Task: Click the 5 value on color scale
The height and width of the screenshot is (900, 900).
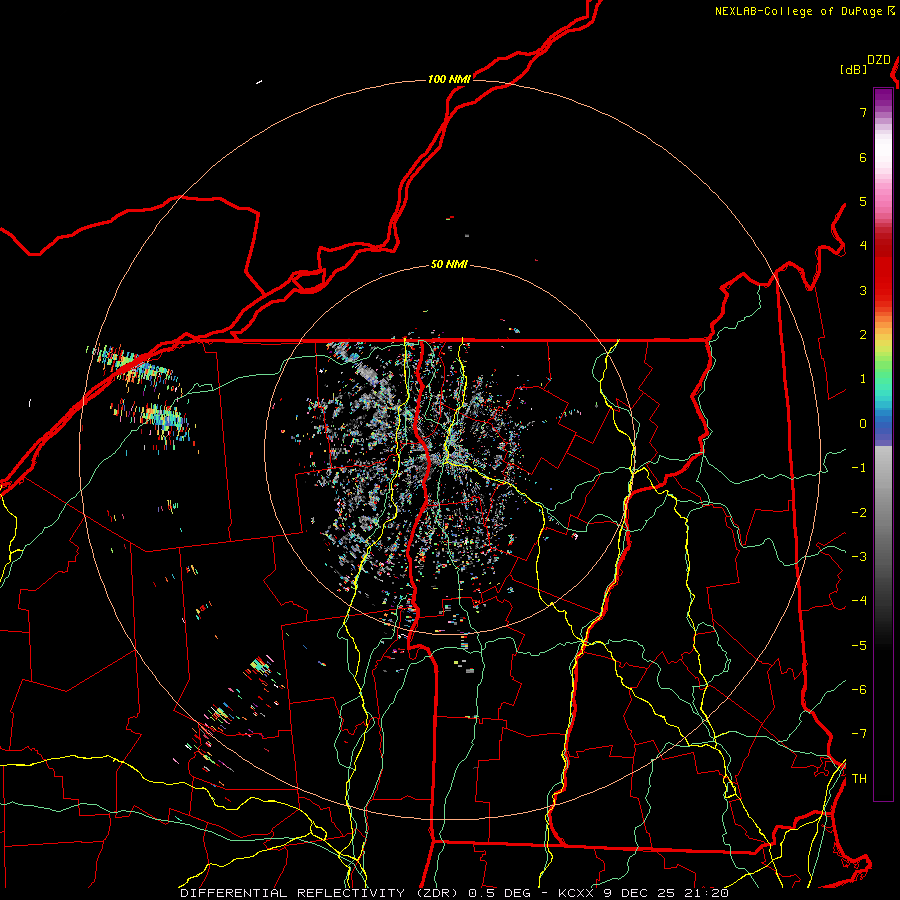Action: [x=863, y=202]
